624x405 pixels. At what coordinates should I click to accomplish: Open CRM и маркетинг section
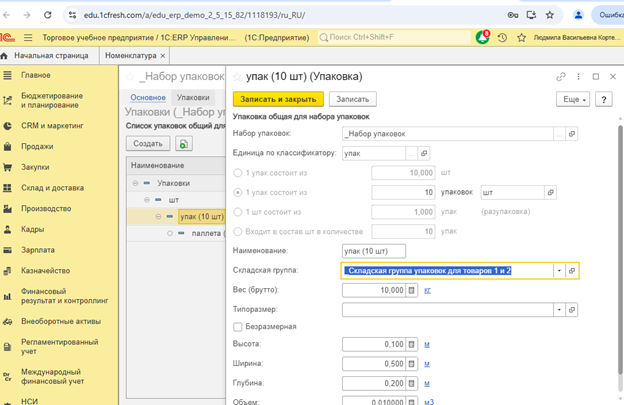tap(52, 126)
